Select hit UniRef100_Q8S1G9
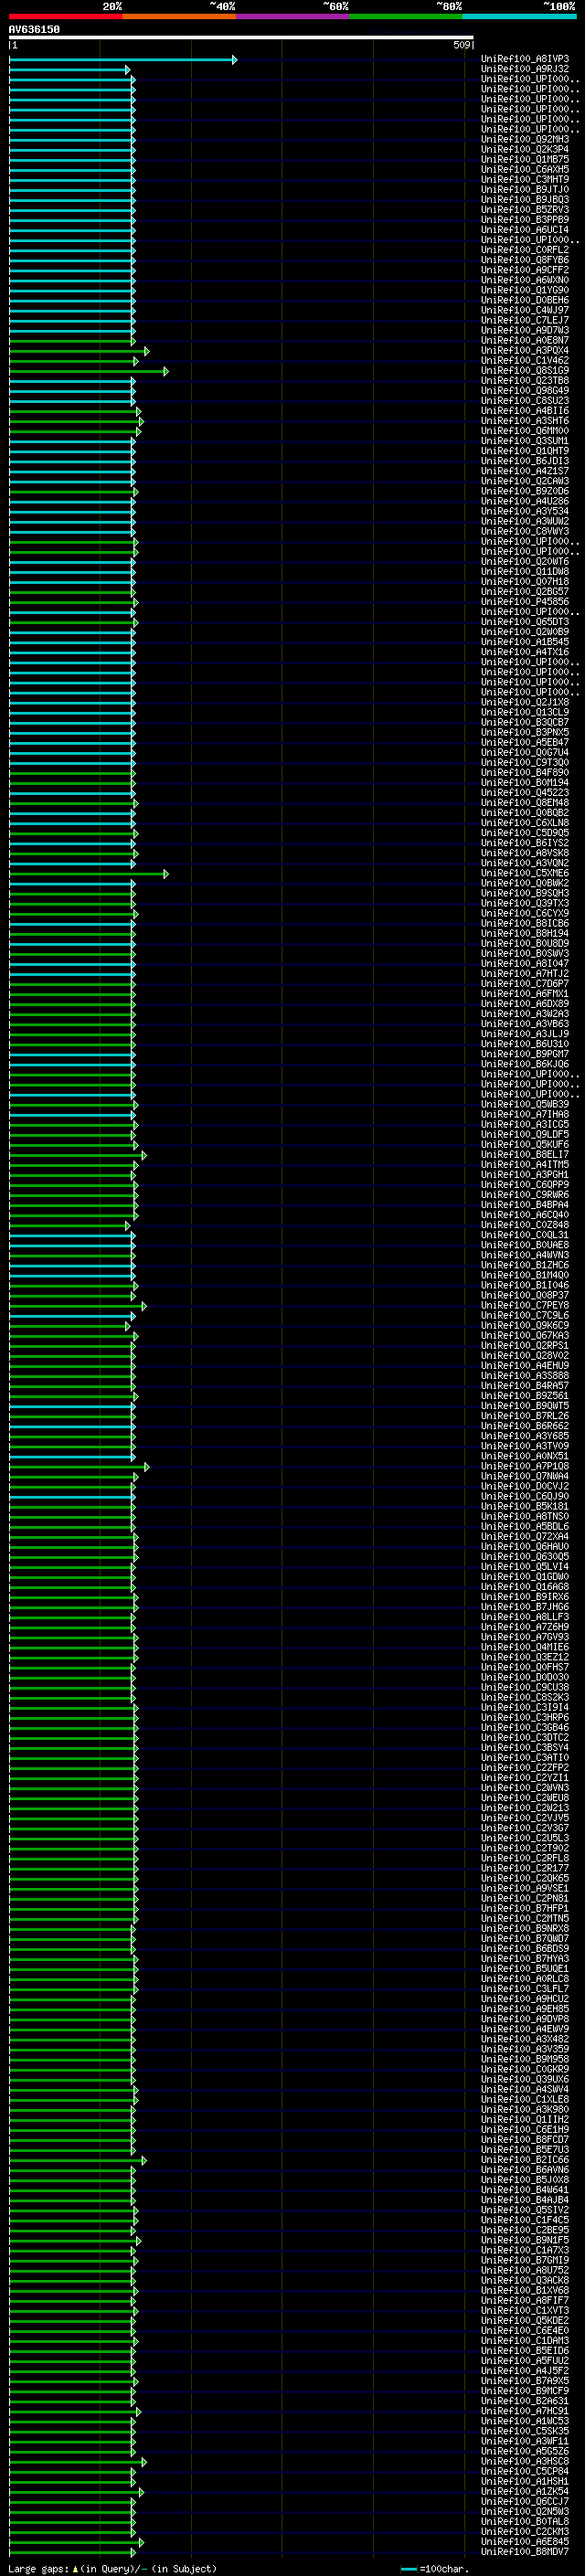 pyautogui.click(x=525, y=370)
